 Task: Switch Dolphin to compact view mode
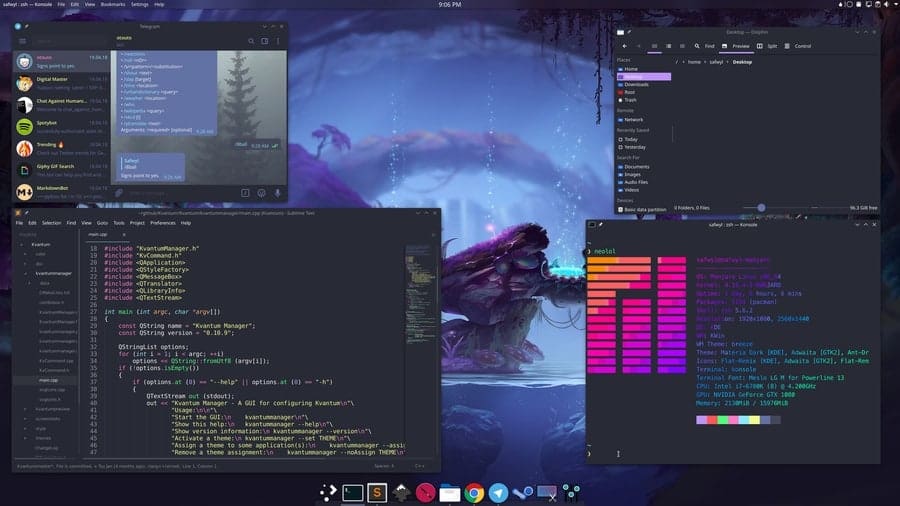click(x=668, y=46)
